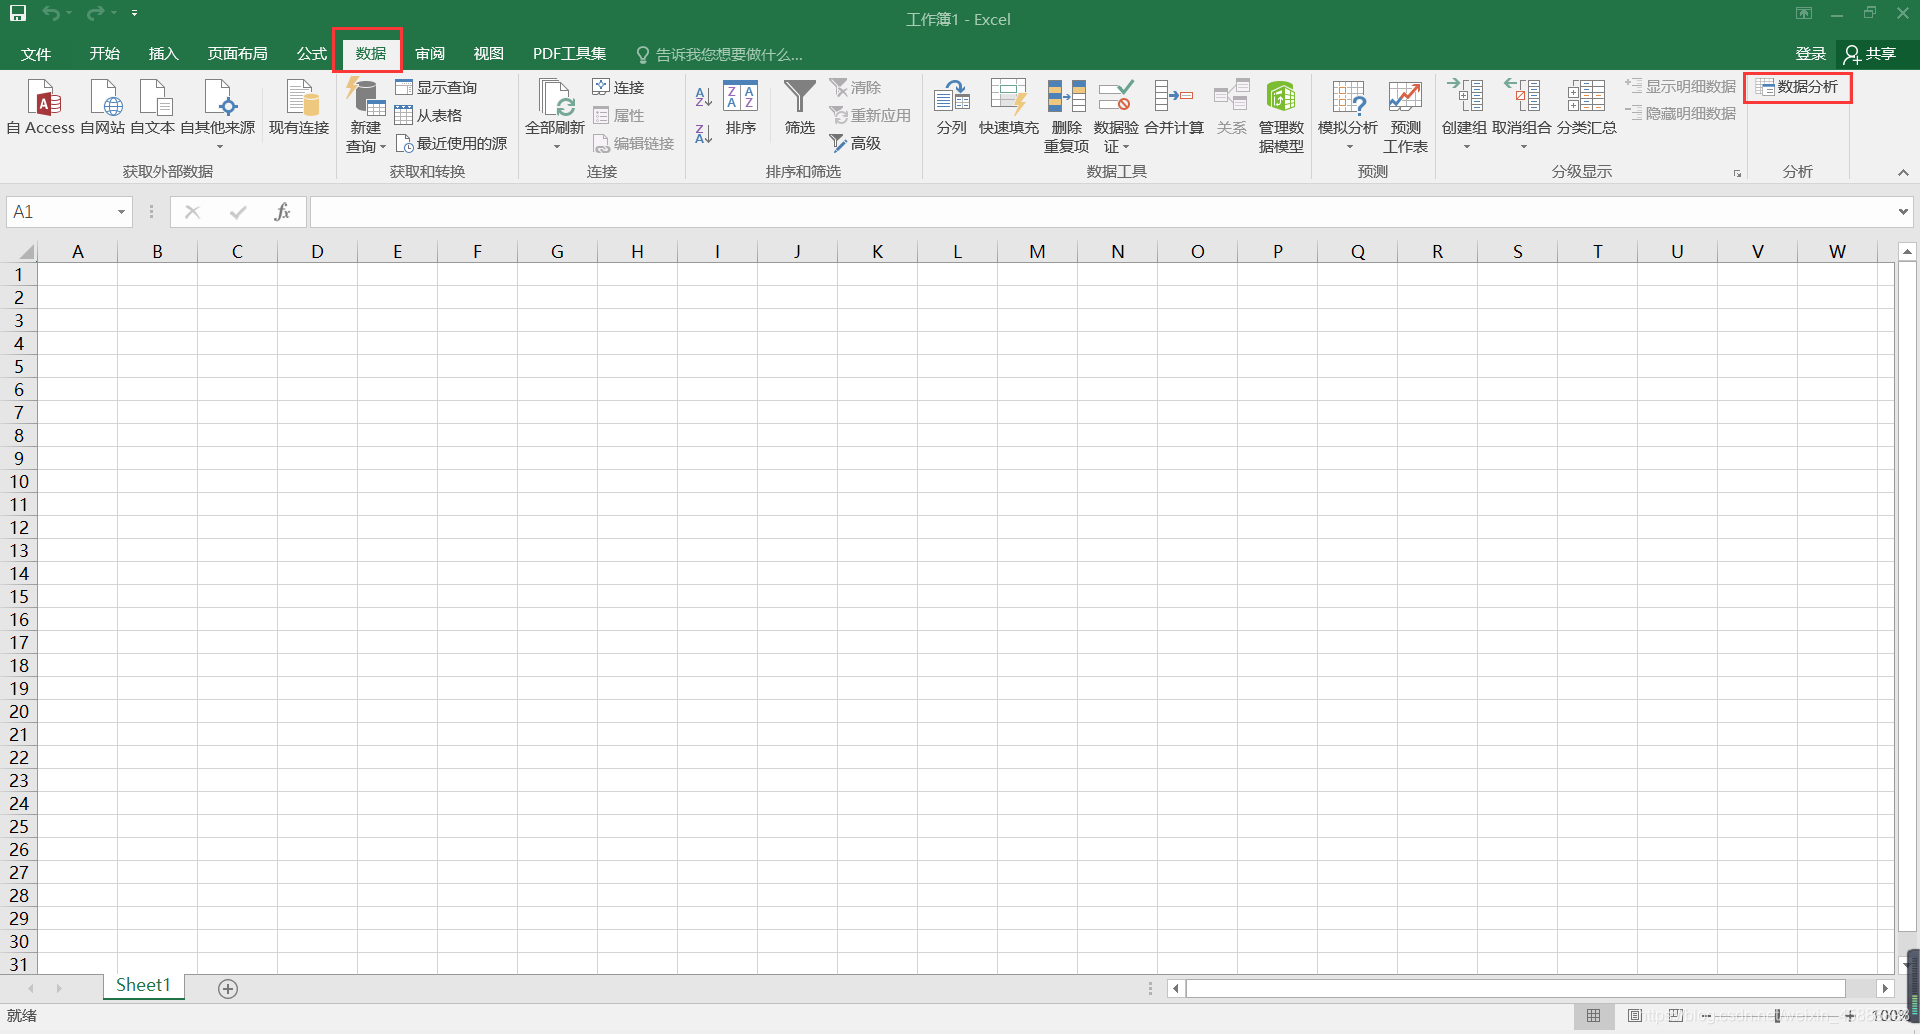
Task: Click the insert function fx icon
Action: point(282,212)
